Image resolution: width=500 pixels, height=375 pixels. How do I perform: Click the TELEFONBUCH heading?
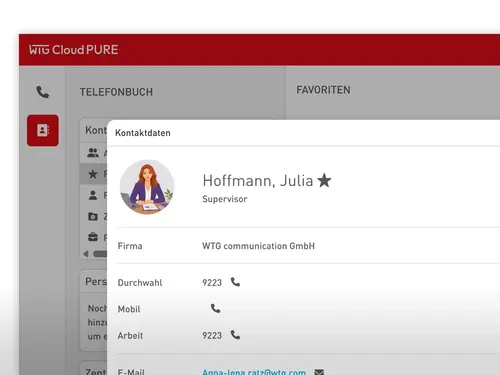(116, 92)
